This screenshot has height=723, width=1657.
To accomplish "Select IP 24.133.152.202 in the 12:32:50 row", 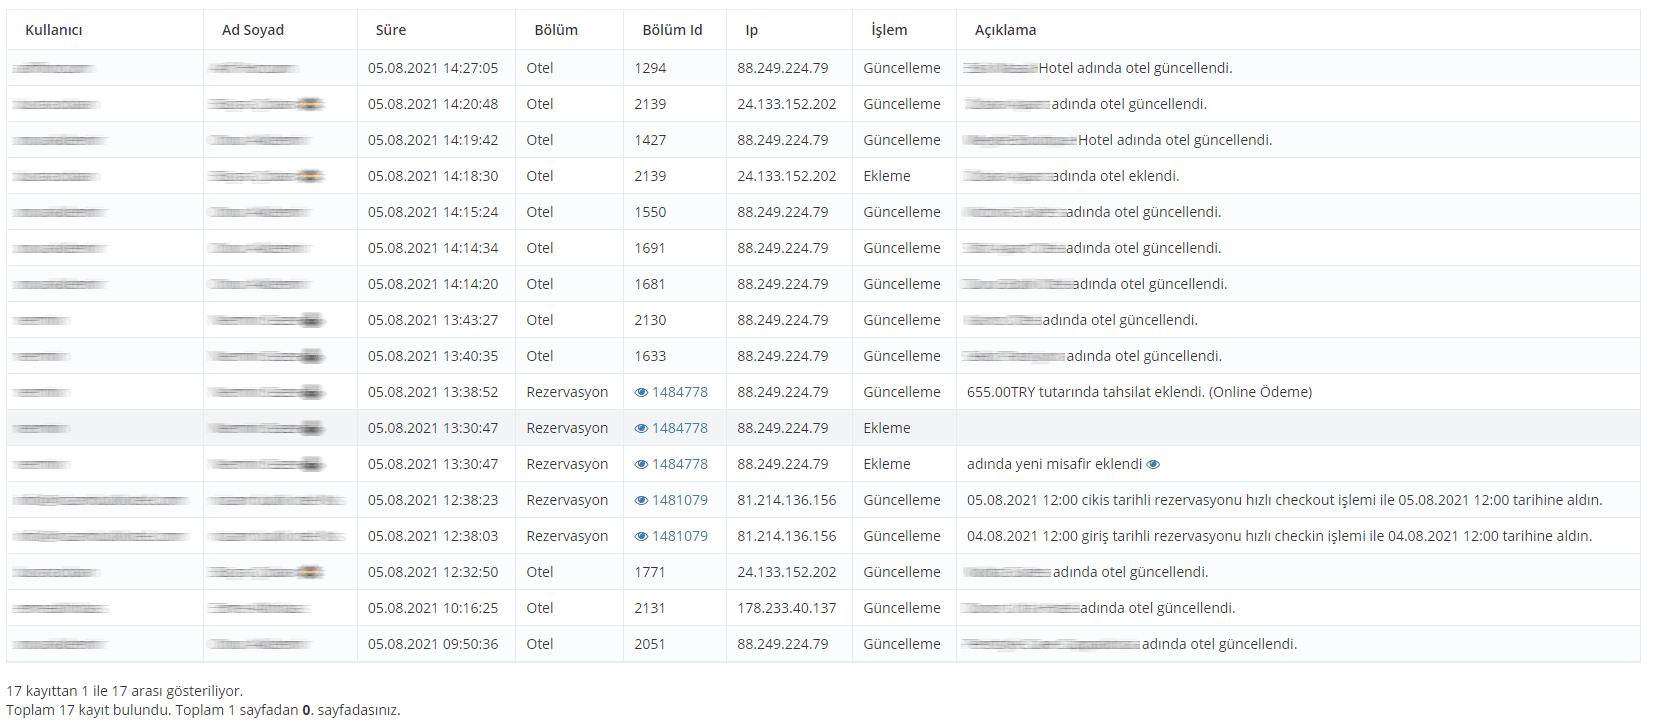I will tap(787, 572).
